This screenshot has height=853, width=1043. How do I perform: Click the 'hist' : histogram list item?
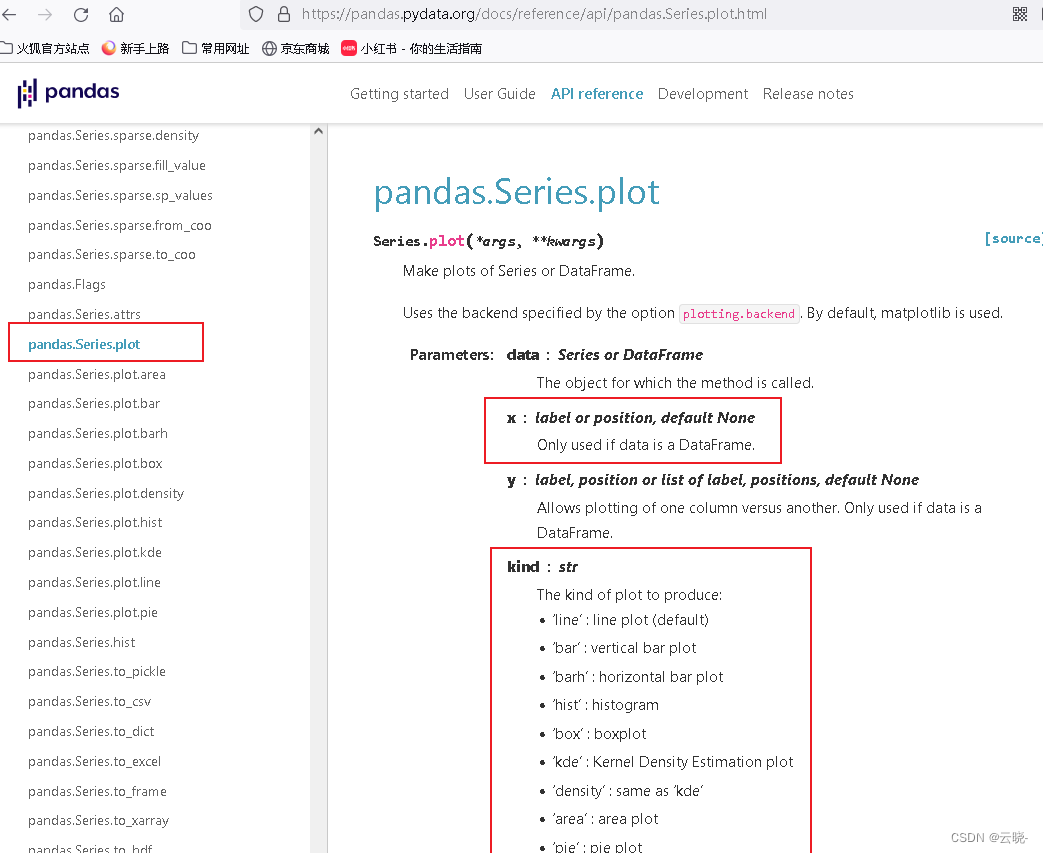click(605, 705)
